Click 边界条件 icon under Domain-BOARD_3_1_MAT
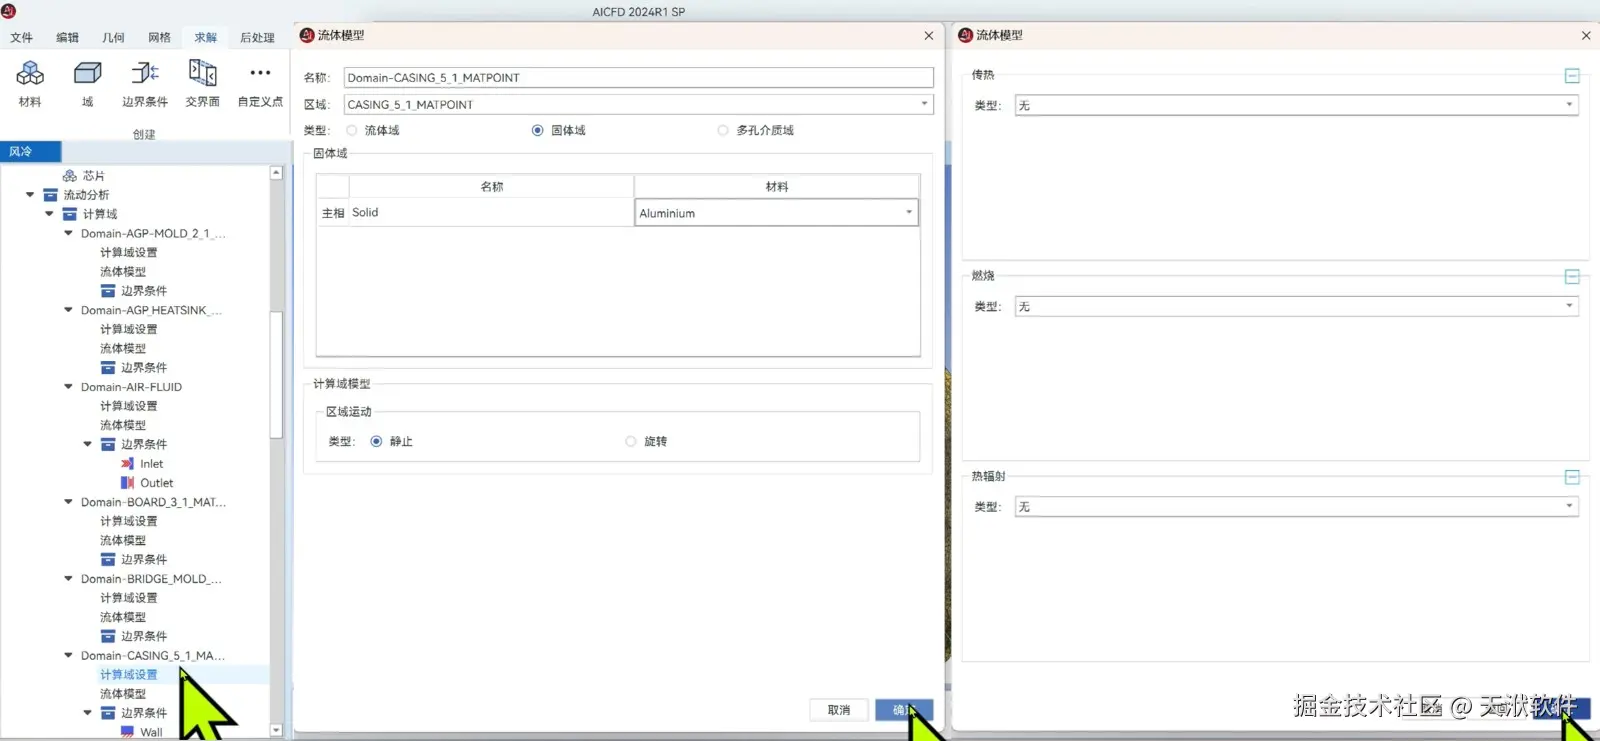This screenshot has height=741, width=1600. pos(108,560)
